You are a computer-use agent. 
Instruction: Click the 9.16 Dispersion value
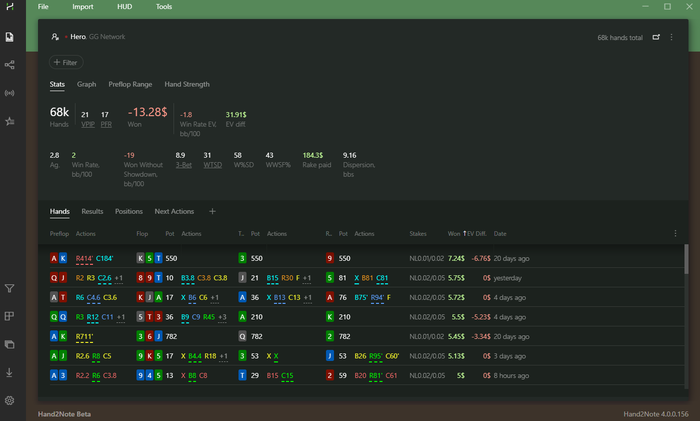click(350, 155)
